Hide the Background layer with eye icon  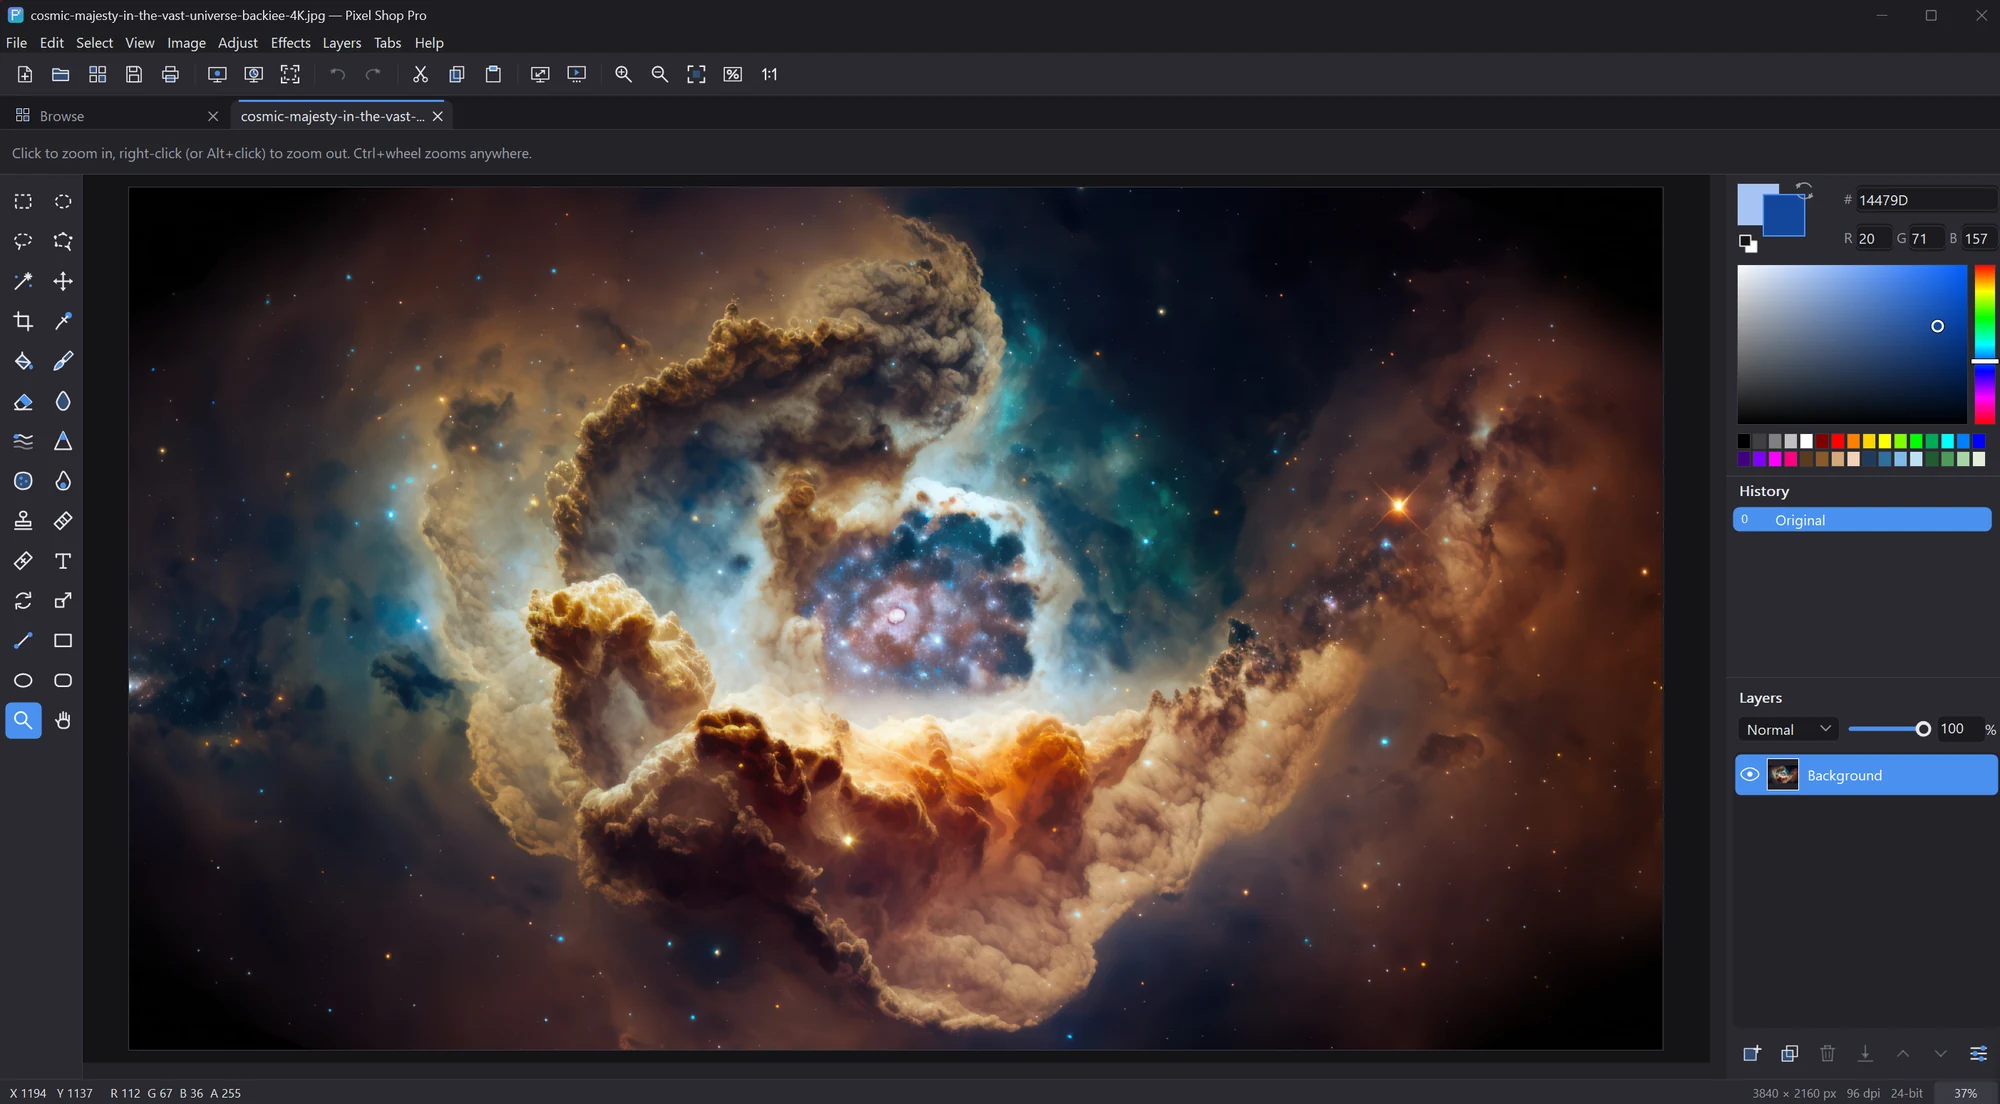1749,775
